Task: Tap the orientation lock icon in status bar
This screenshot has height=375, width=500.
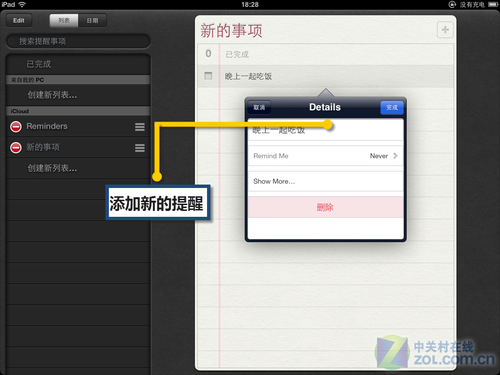Action: click(452, 4)
